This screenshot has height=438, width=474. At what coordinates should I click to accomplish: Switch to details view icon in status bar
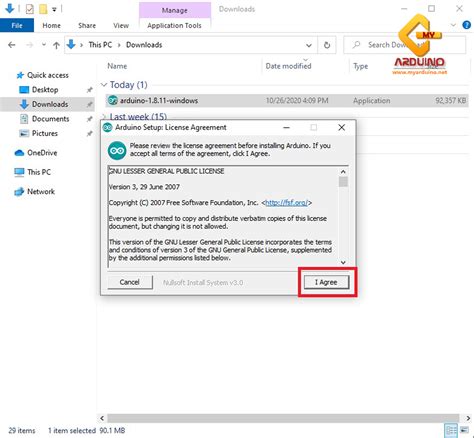451,430
